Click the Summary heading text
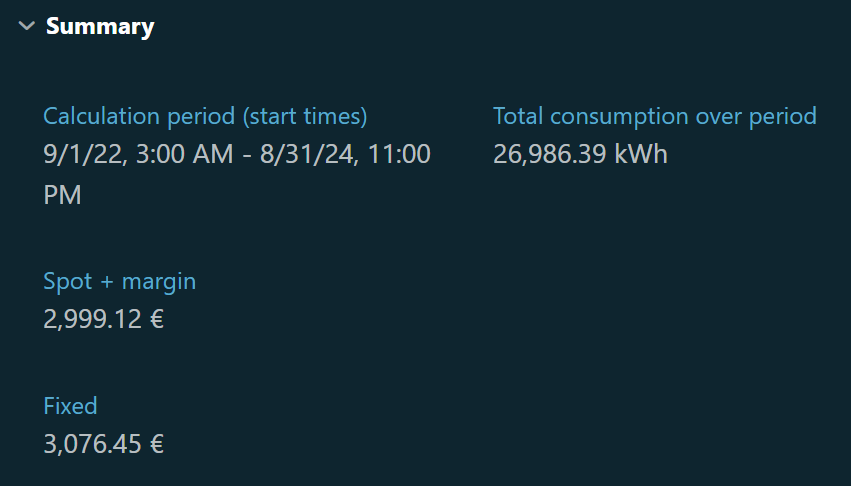The image size is (851, 486). point(100,27)
